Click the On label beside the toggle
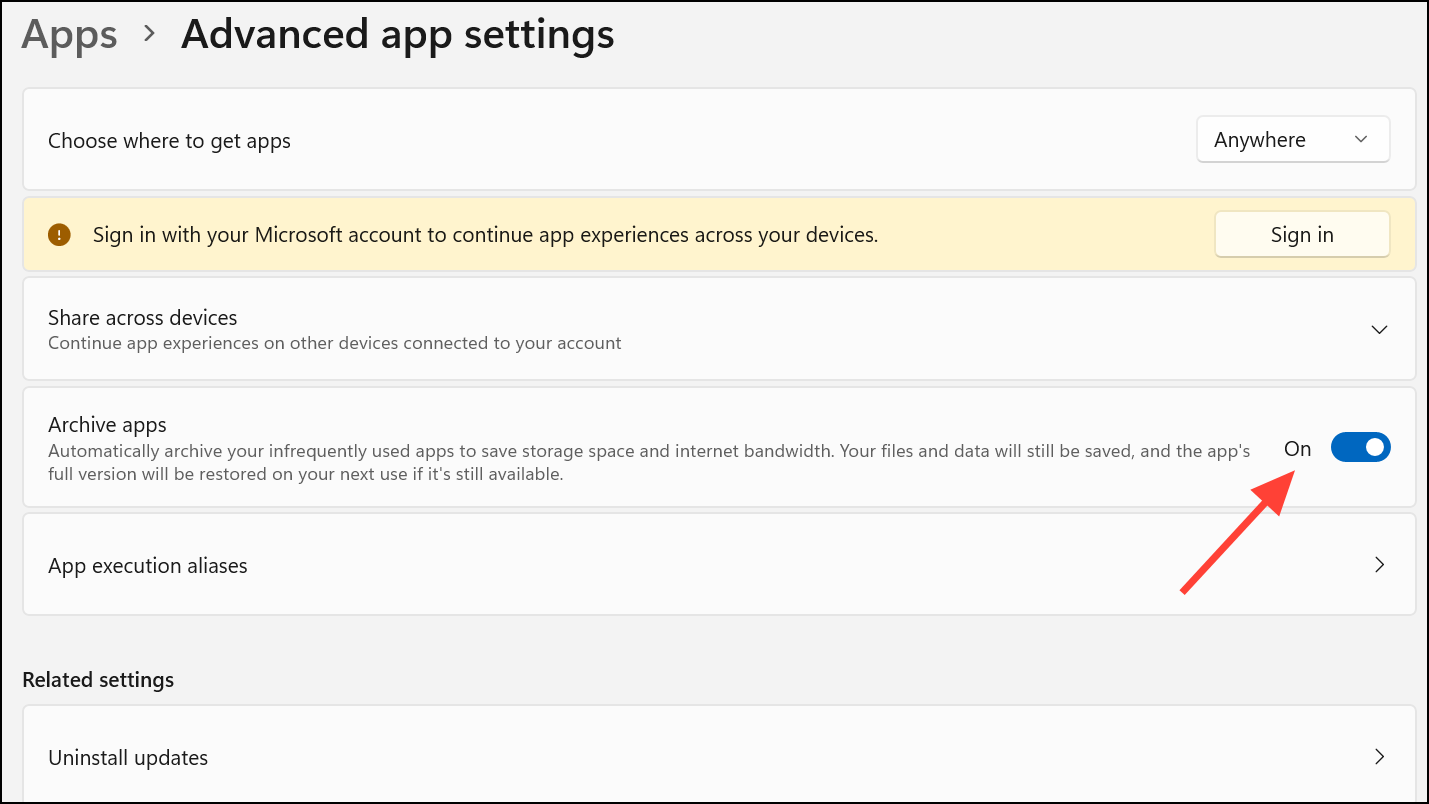This screenshot has width=1429, height=804. pyautogui.click(x=1297, y=448)
